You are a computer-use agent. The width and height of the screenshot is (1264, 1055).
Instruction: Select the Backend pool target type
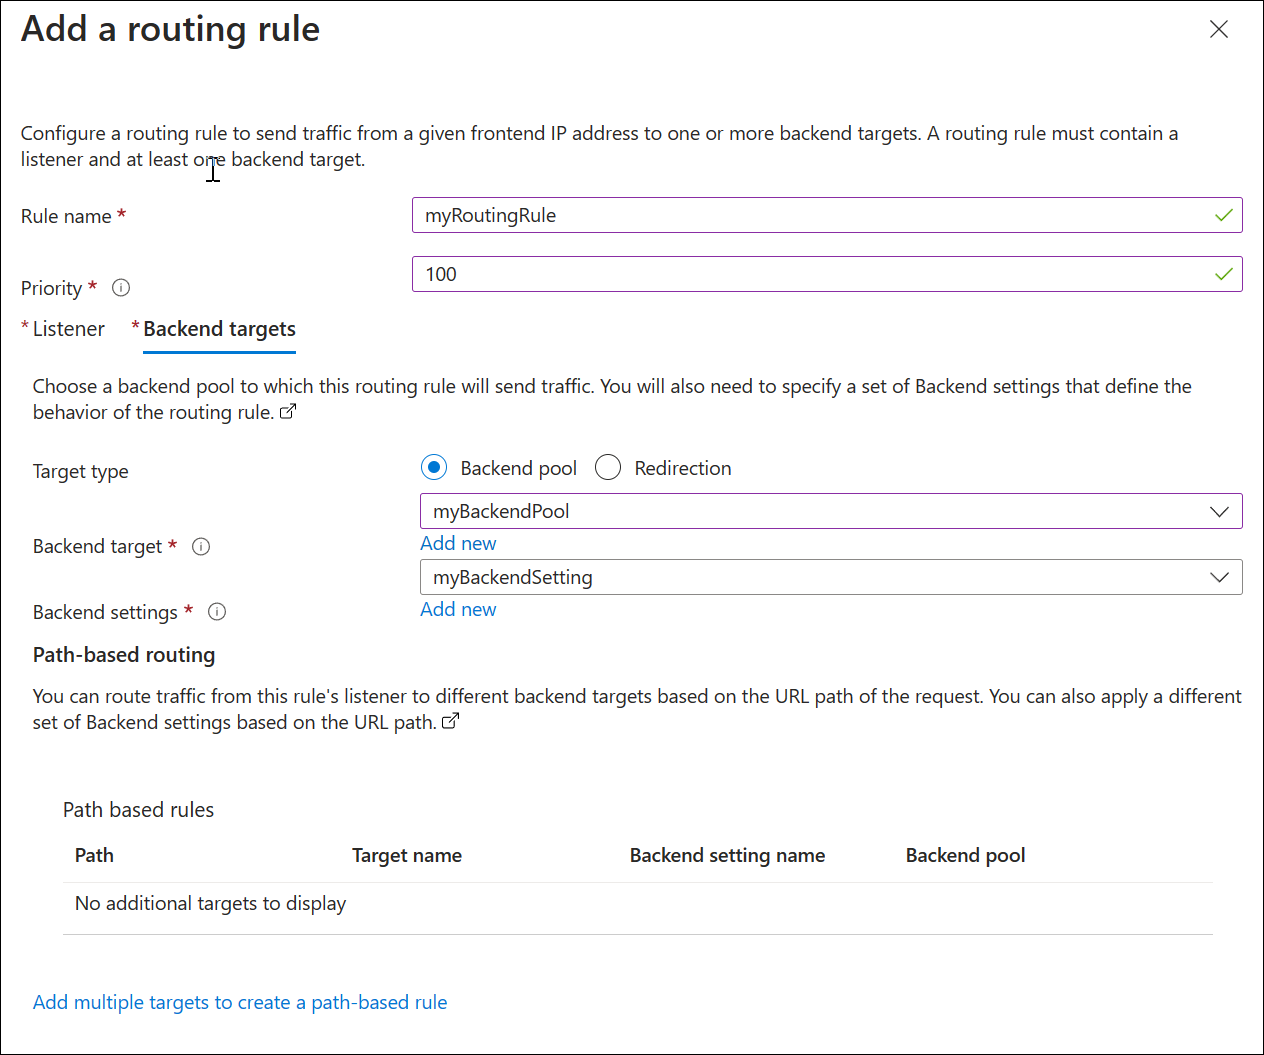(433, 467)
